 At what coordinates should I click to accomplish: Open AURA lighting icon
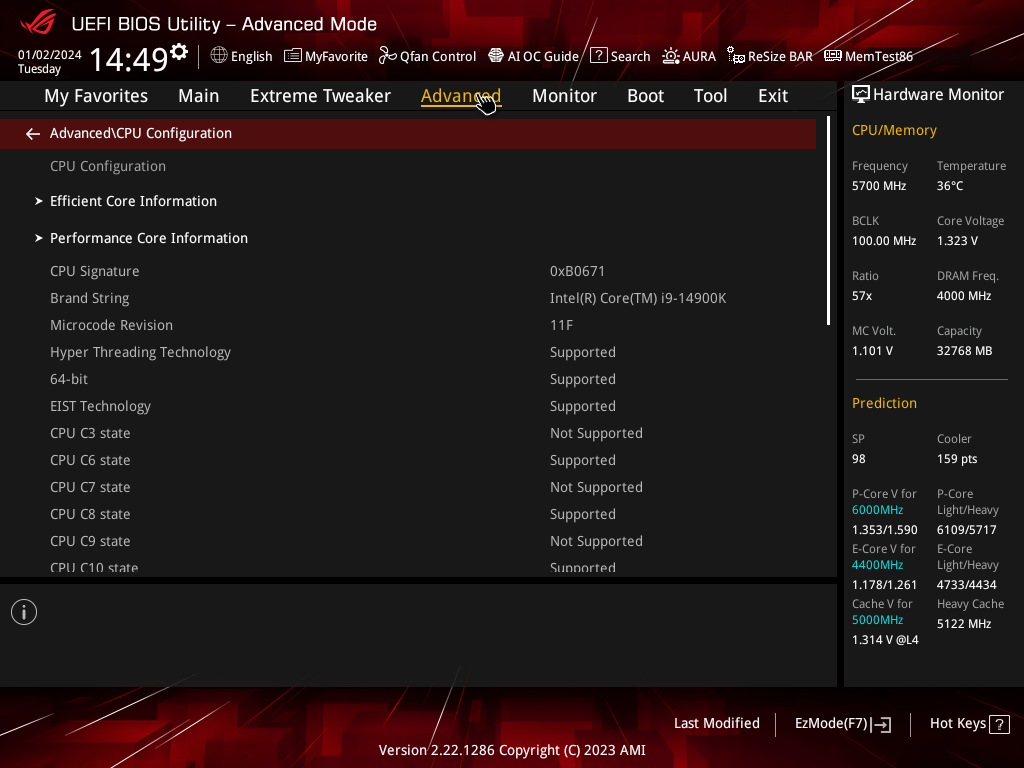[x=671, y=56]
